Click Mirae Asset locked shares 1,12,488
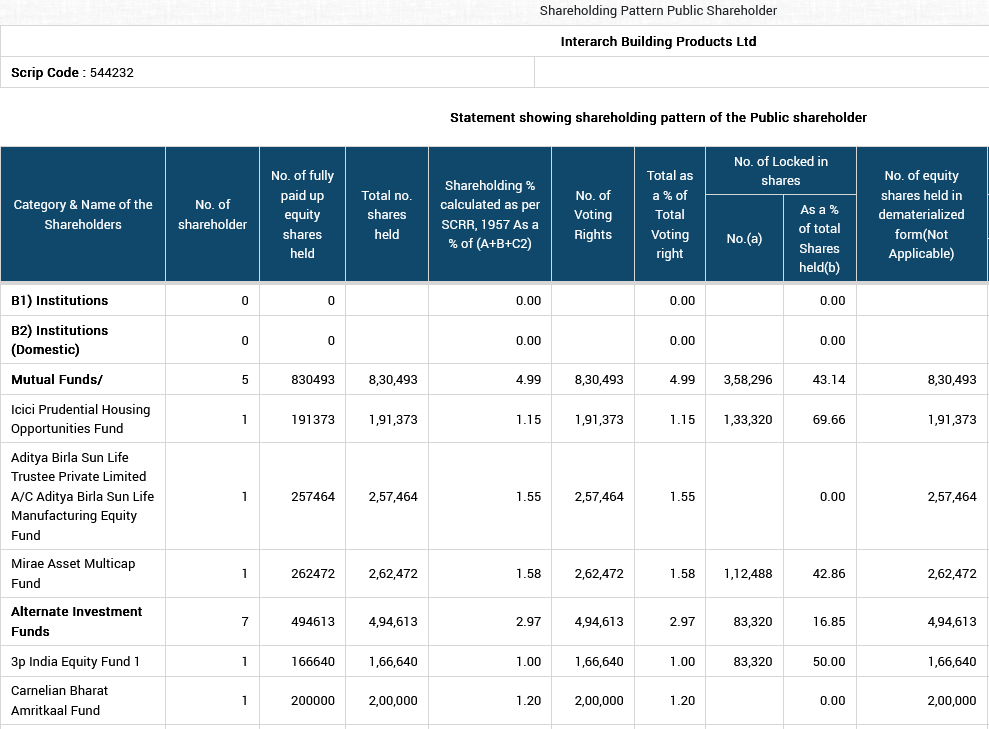Screen dimensions: 989x729 747,574
